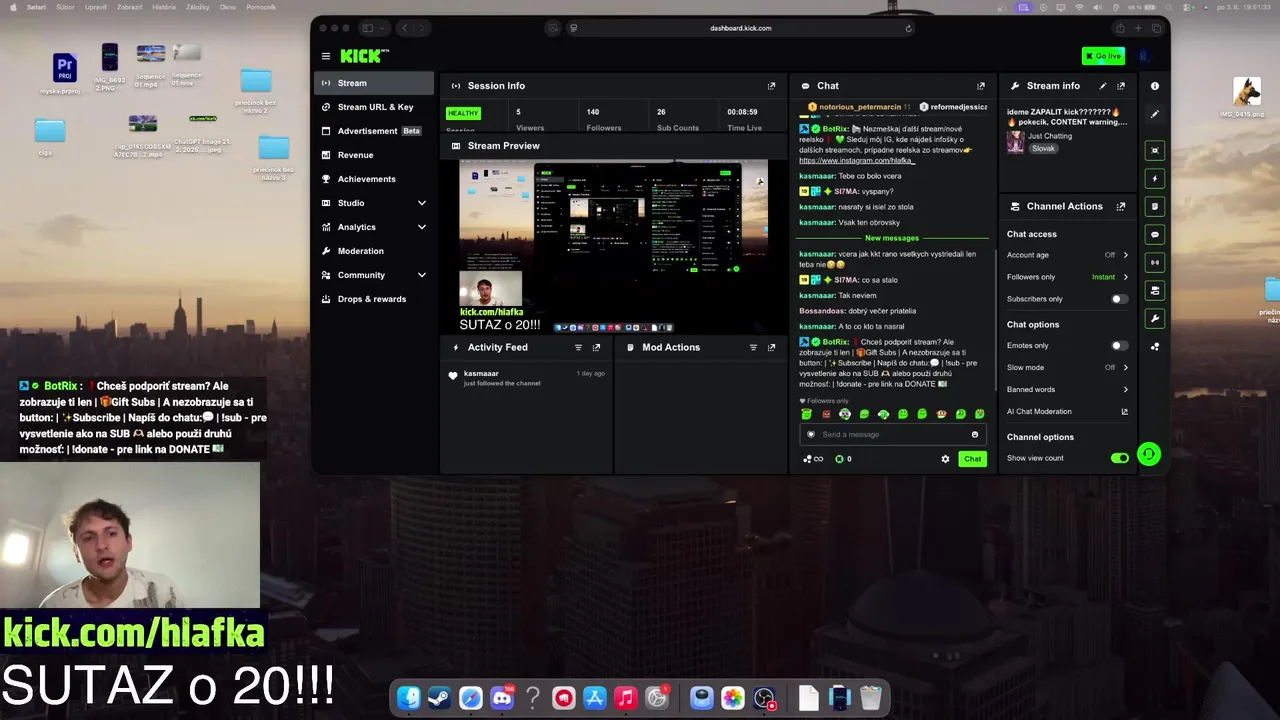Click the info icon in right toolbar
This screenshot has width=1280, height=720.
coord(1155,86)
